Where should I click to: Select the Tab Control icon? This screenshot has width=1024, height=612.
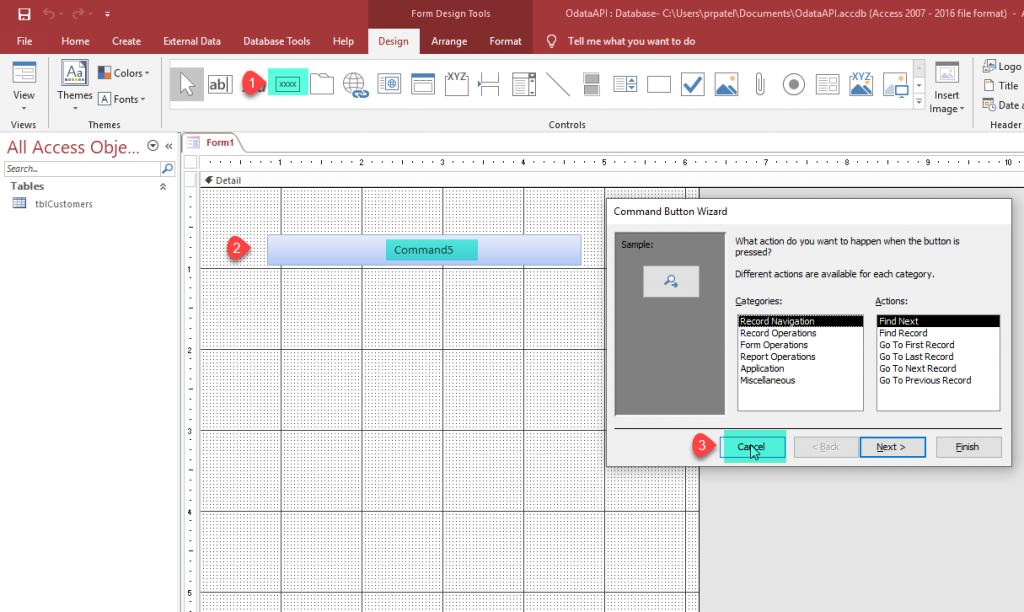click(322, 84)
